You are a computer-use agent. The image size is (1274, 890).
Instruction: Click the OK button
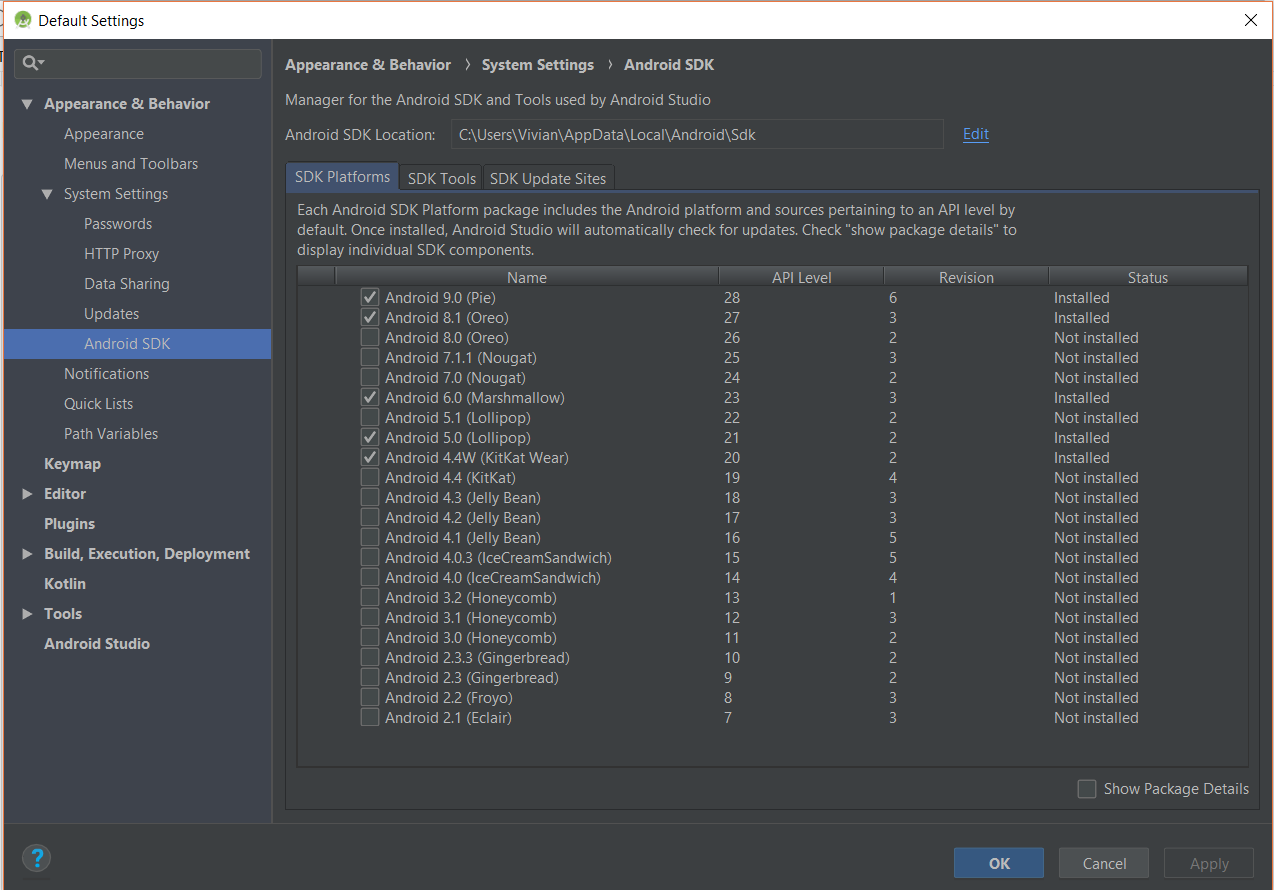999,863
